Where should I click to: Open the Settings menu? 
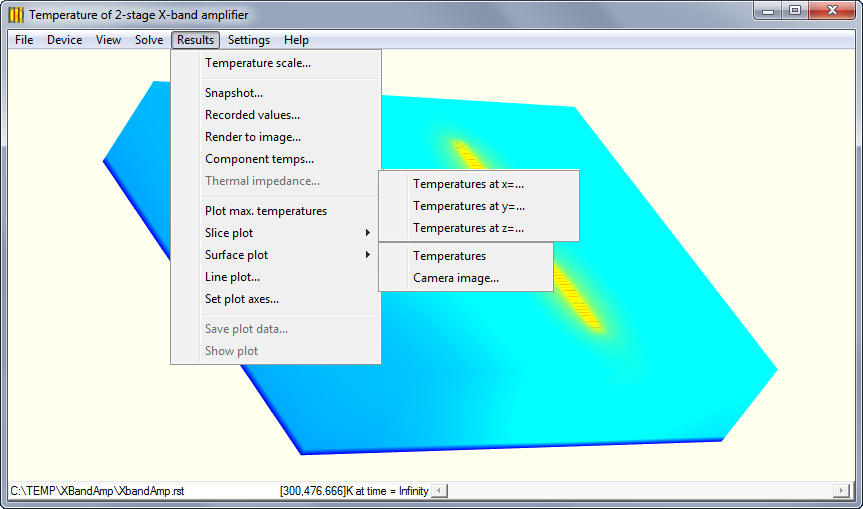coord(249,40)
